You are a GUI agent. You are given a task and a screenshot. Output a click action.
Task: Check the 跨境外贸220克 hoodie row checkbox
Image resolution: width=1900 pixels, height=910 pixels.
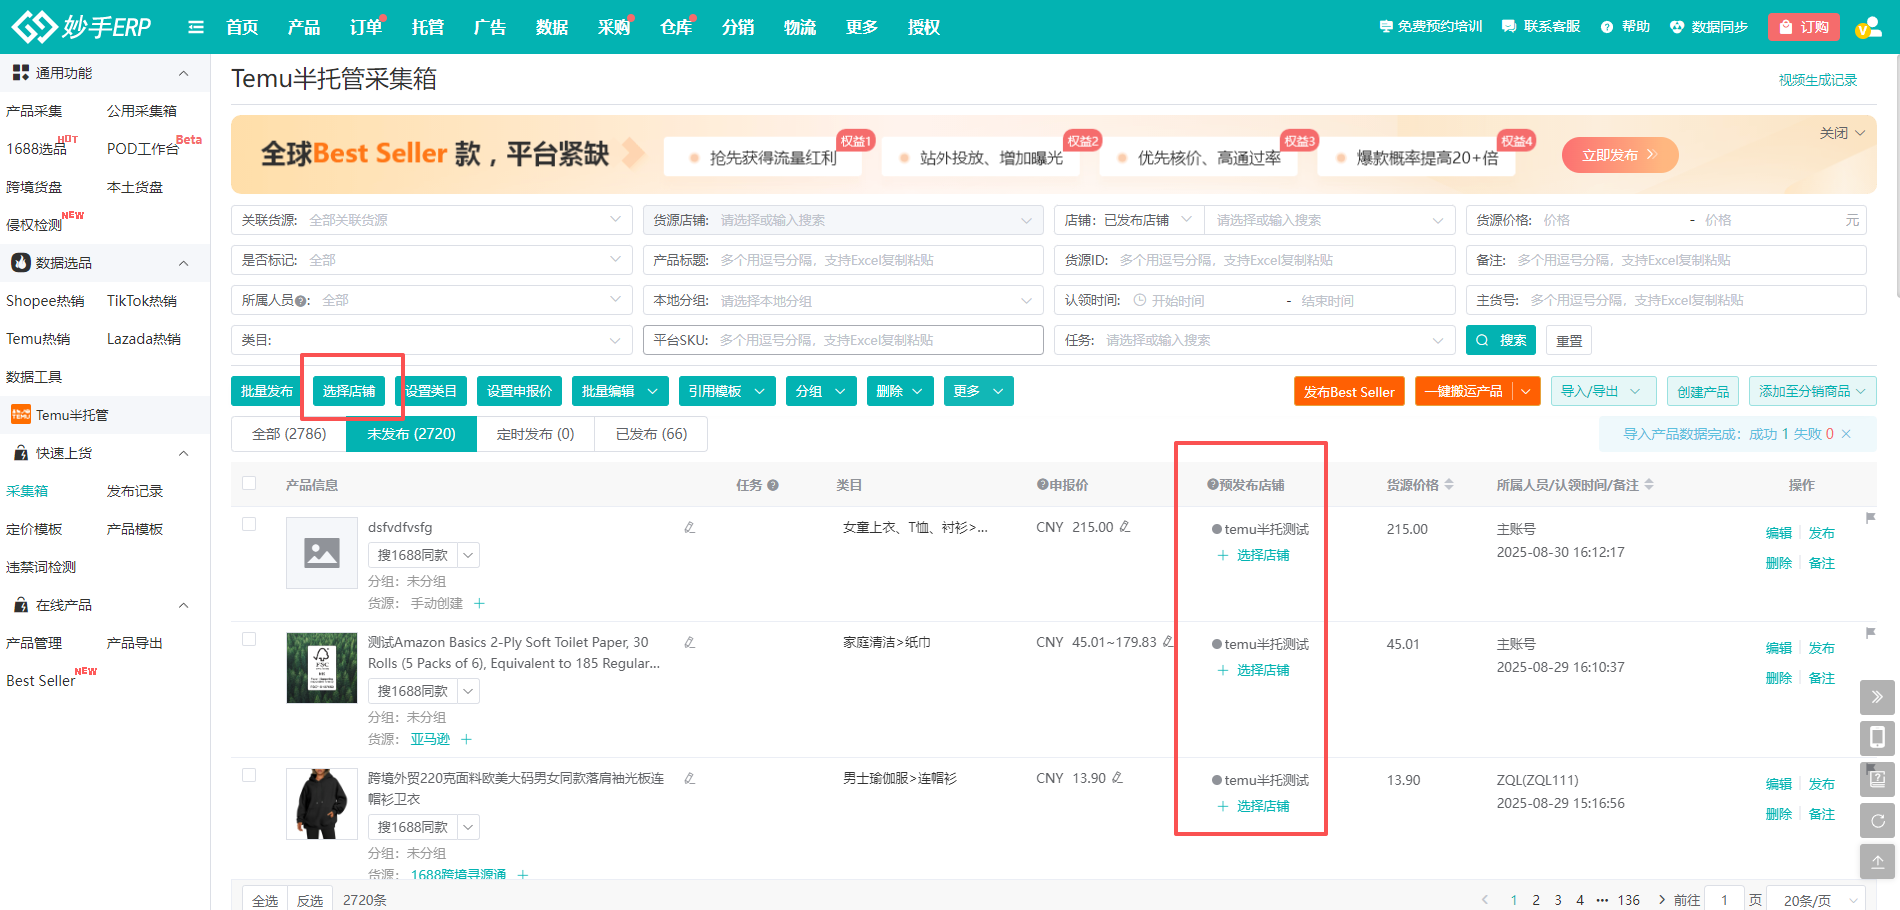(249, 775)
